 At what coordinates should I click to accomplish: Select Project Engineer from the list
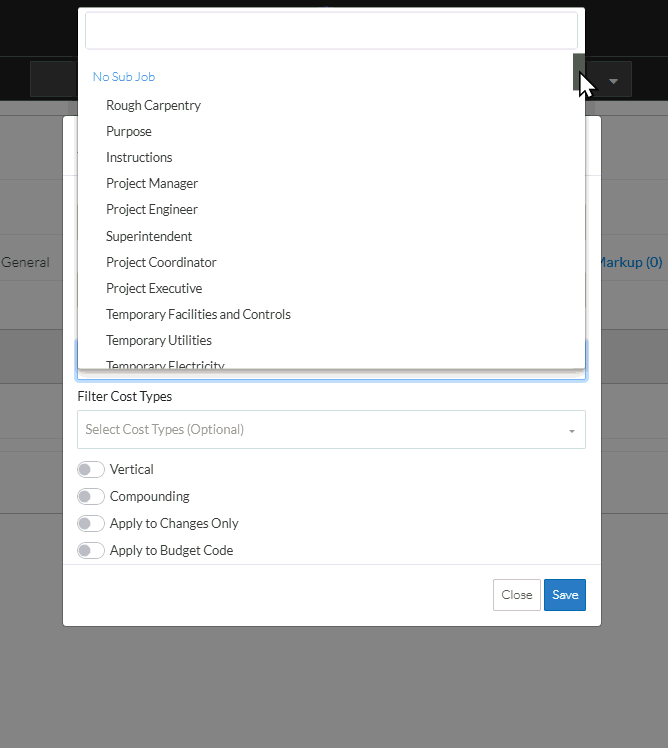pos(152,209)
